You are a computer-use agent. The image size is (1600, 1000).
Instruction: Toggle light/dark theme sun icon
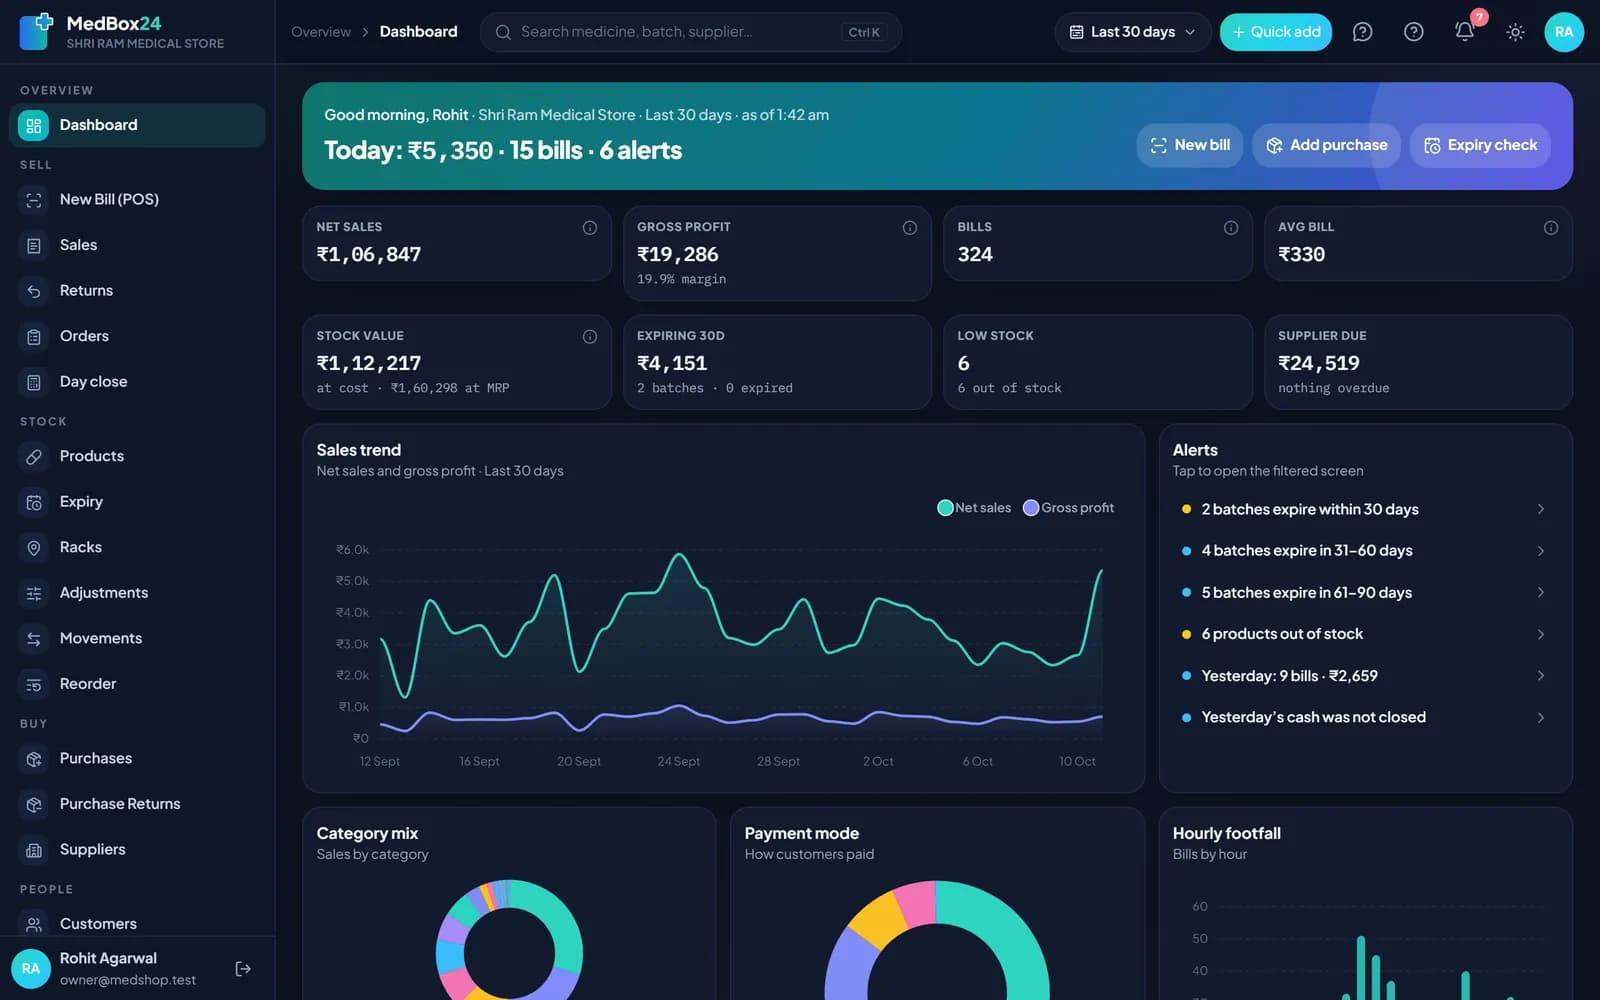[1515, 32]
